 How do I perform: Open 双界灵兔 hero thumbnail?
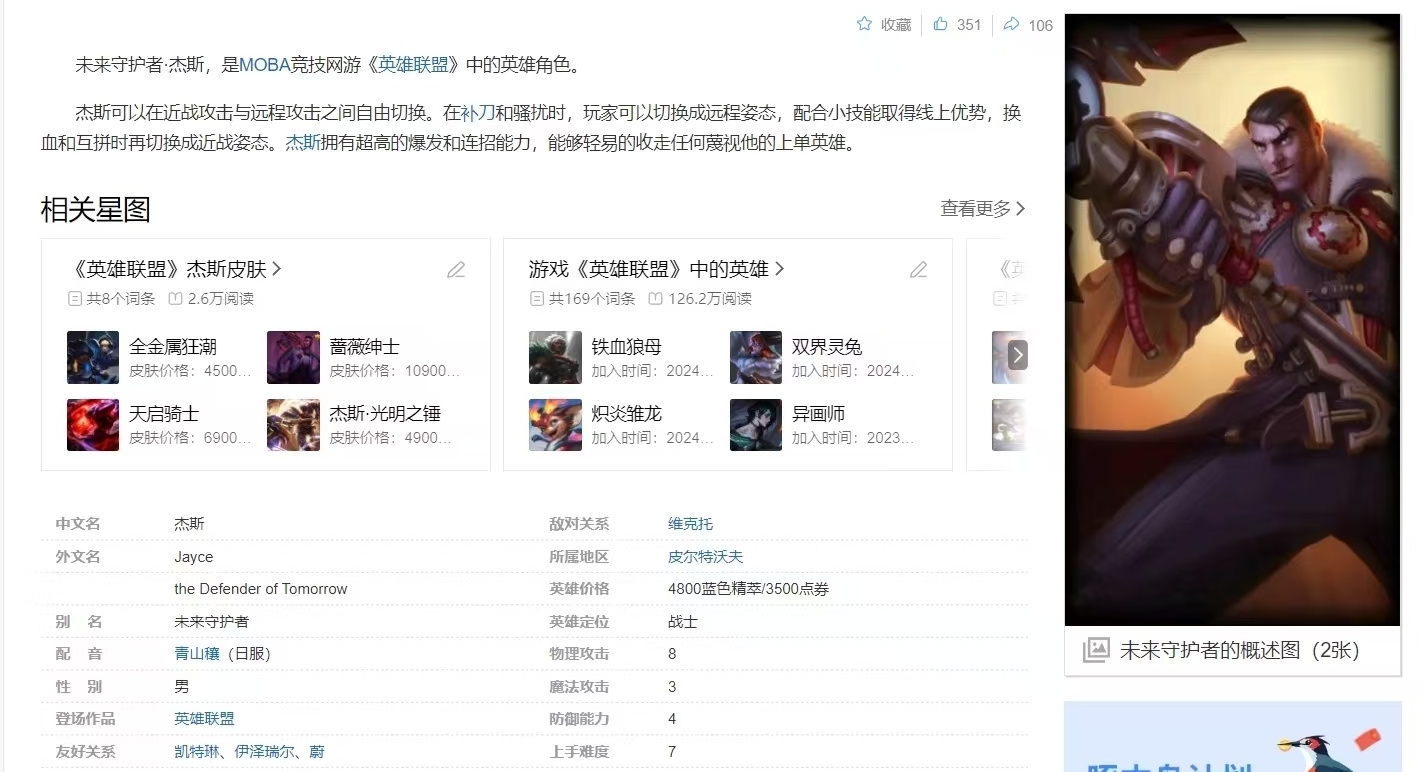(756, 357)
